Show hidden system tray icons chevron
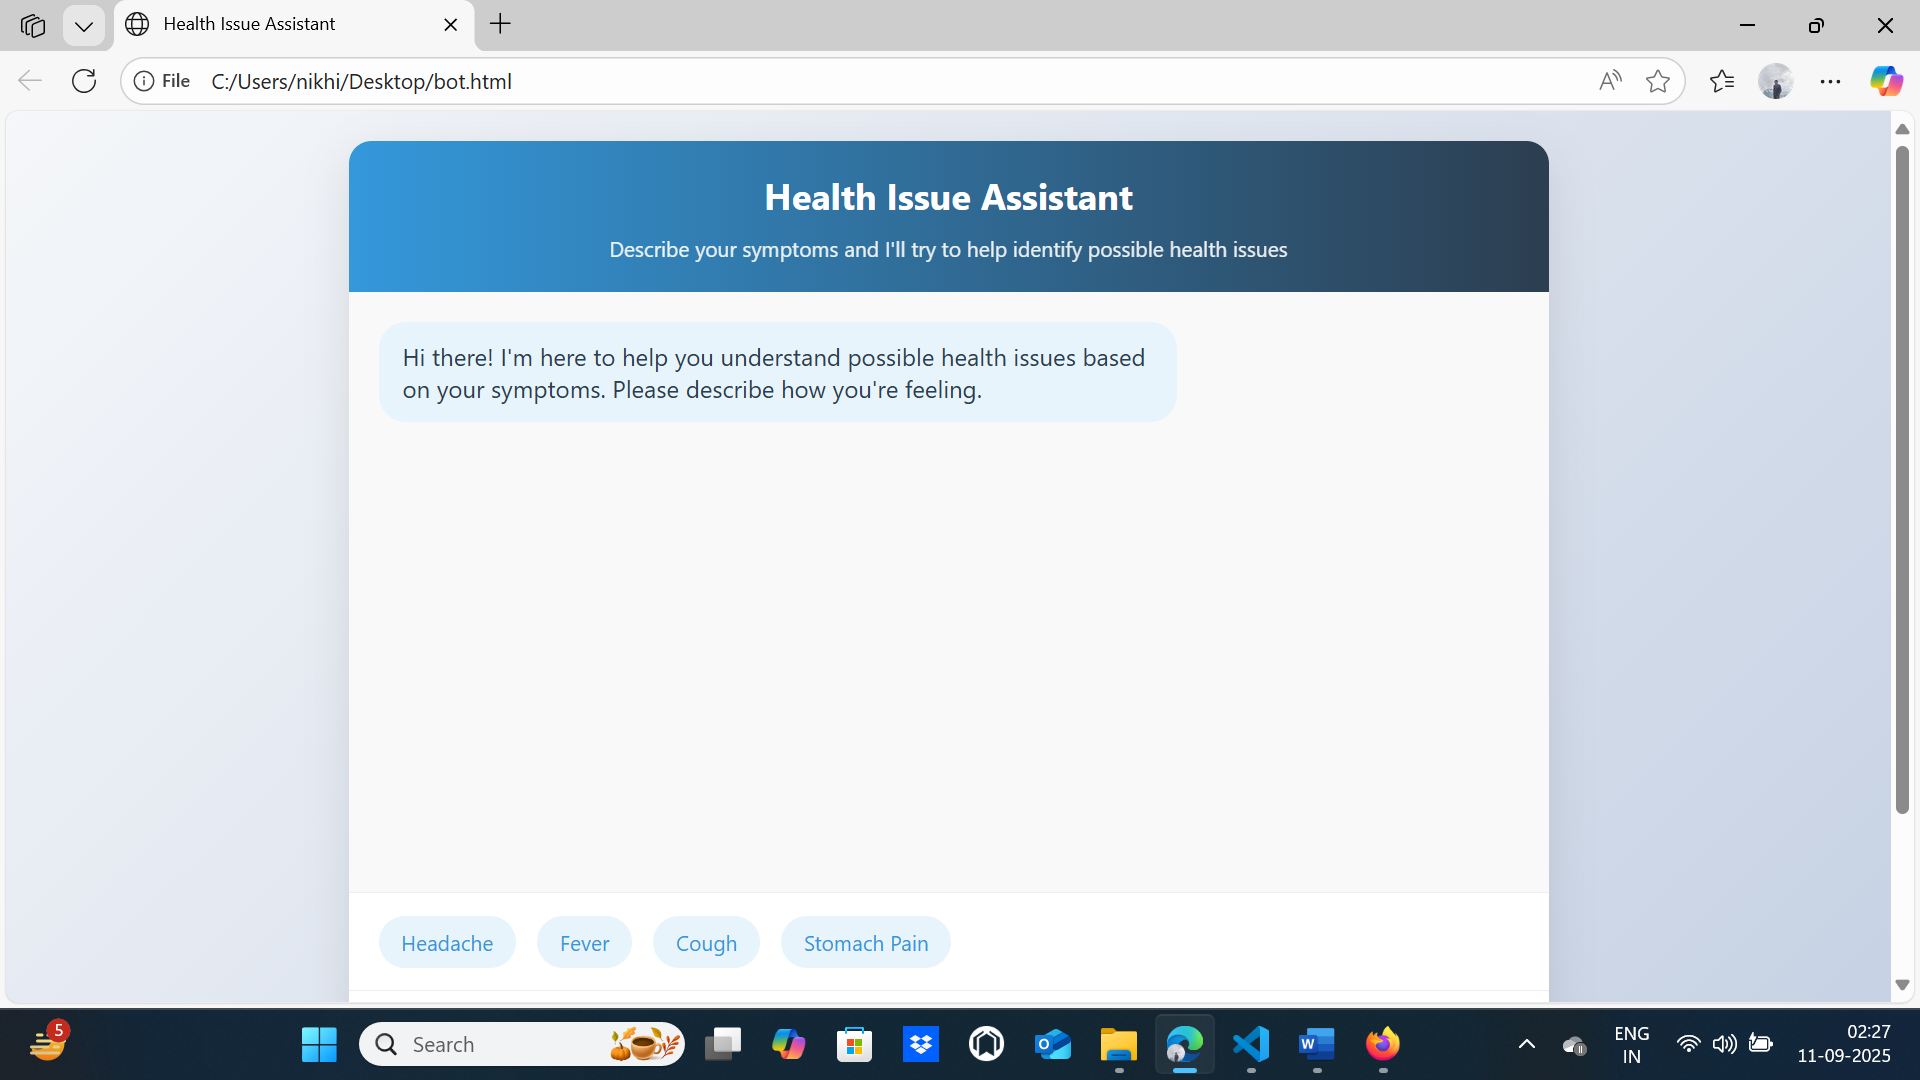 click(x=1526, y=1044)
